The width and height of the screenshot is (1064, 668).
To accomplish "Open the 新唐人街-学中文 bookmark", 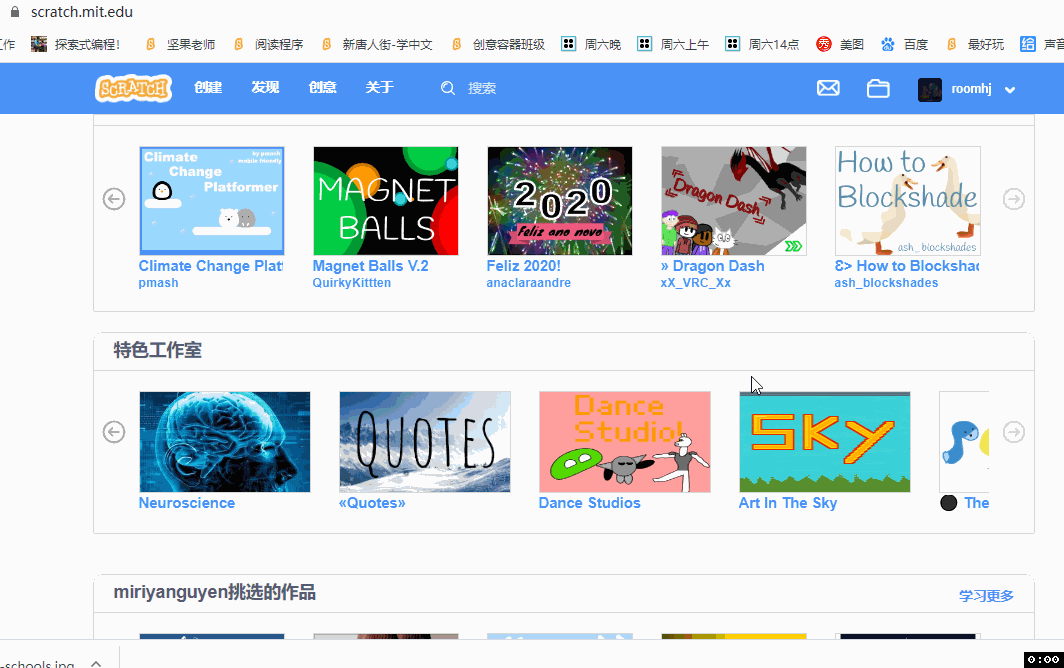I will coord(377,44).
